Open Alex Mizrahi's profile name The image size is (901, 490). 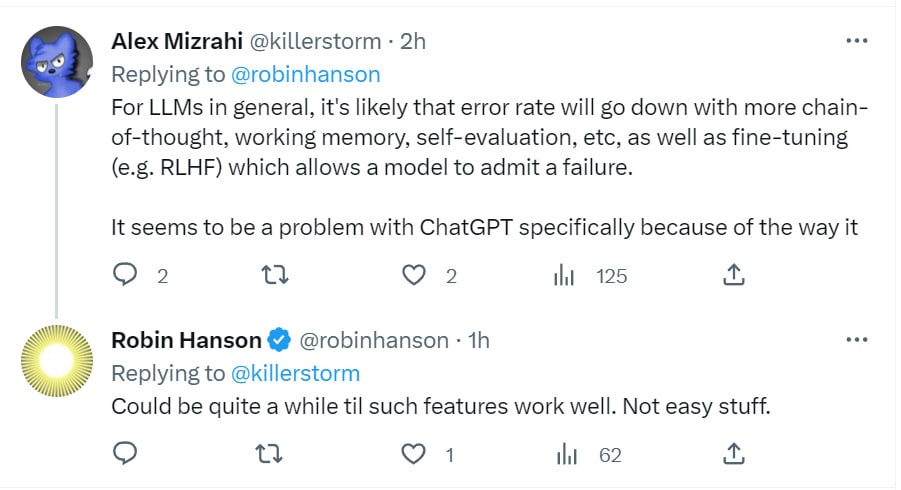(x=173, y=41)
